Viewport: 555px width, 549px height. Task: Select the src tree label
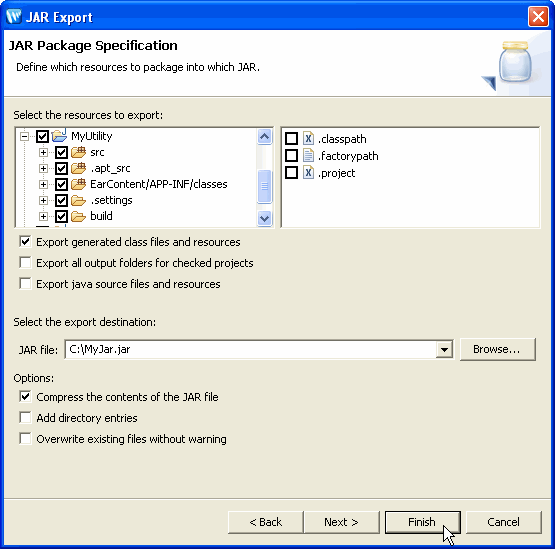click(x=97, y=153)
